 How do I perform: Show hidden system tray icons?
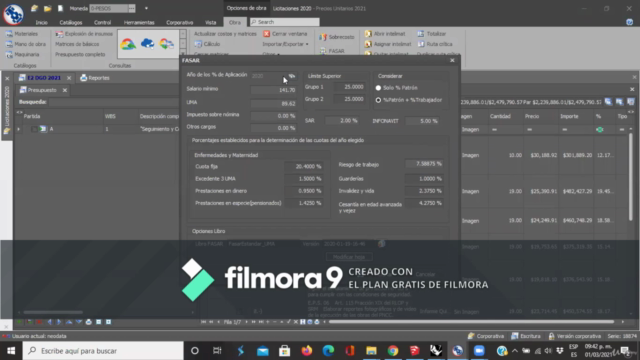(x=515, y=351)
